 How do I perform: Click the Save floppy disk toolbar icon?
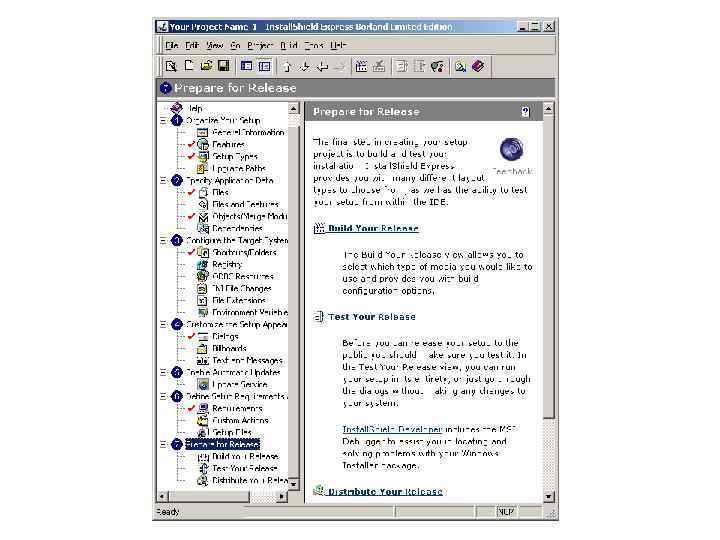[223, 66]
